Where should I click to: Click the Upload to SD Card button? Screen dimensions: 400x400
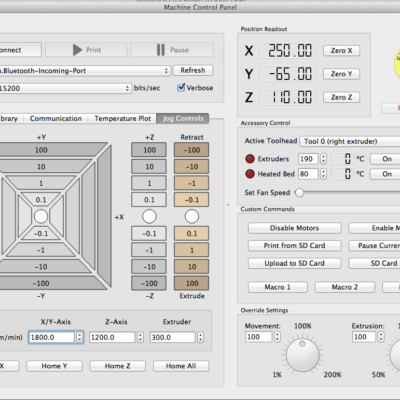[295, 263]
